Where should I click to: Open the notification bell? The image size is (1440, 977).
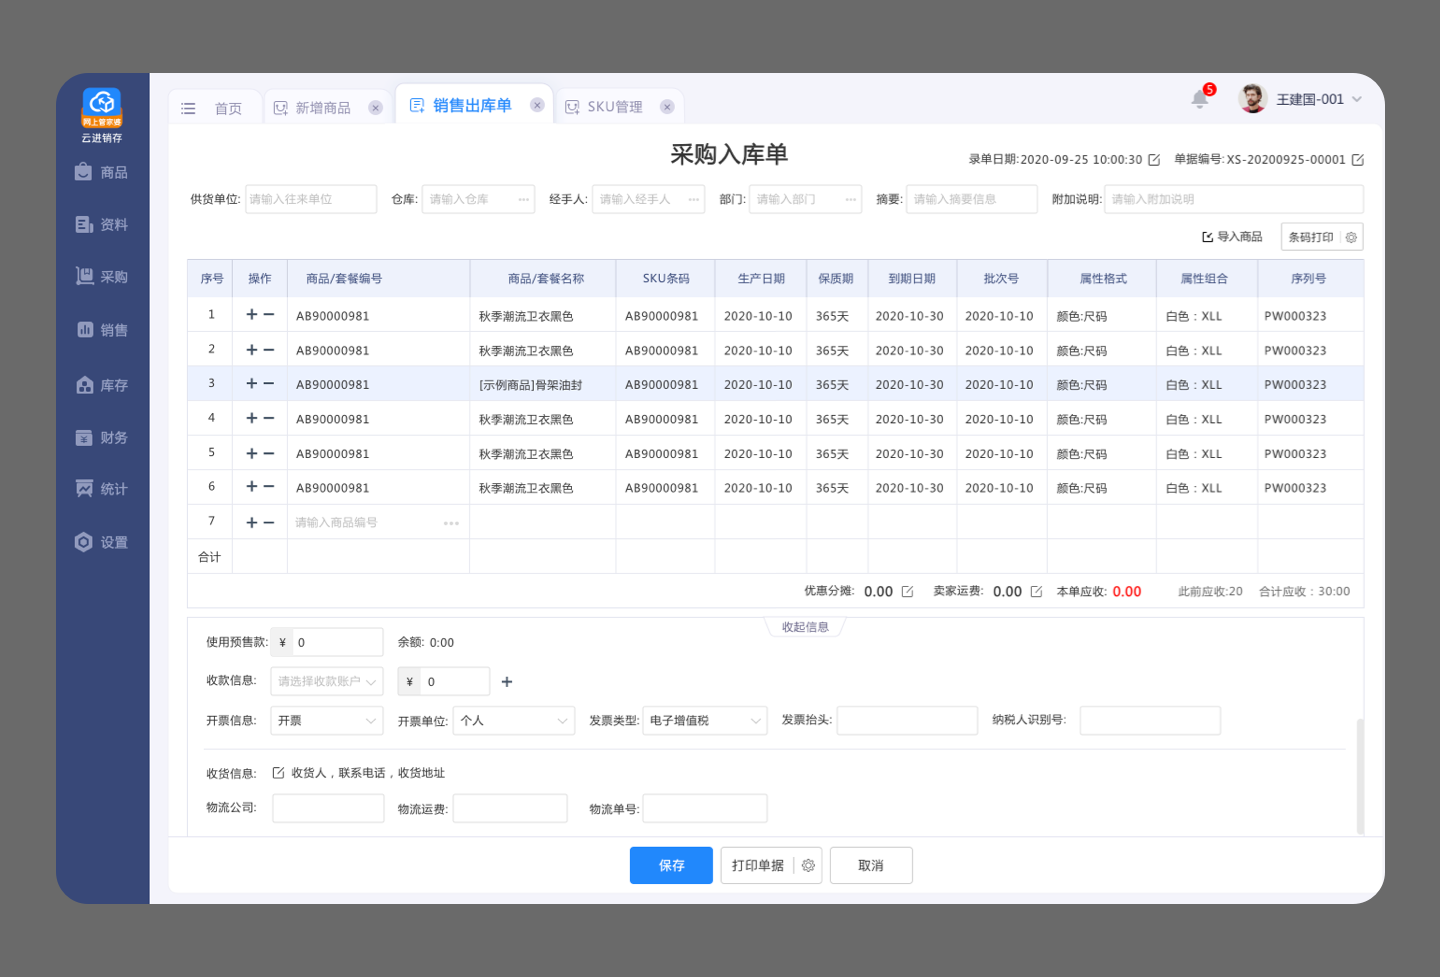[1199, 99]
